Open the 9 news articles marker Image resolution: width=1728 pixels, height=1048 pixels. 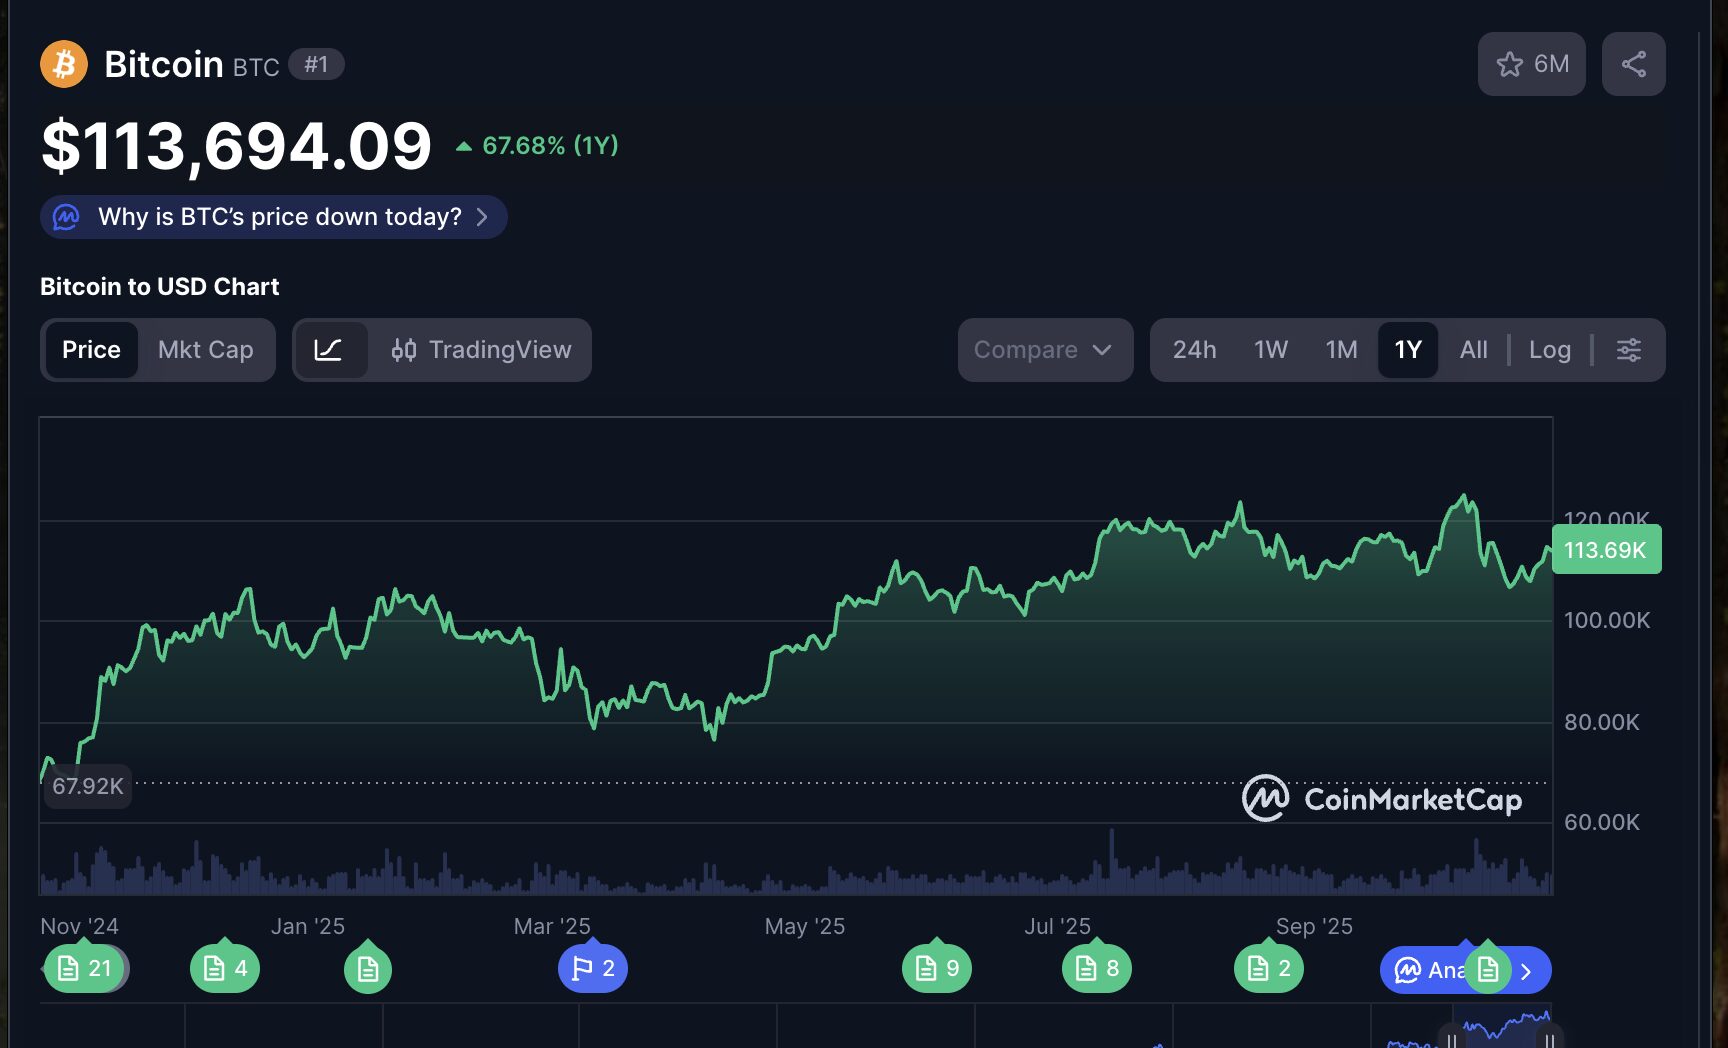[937, 968]
